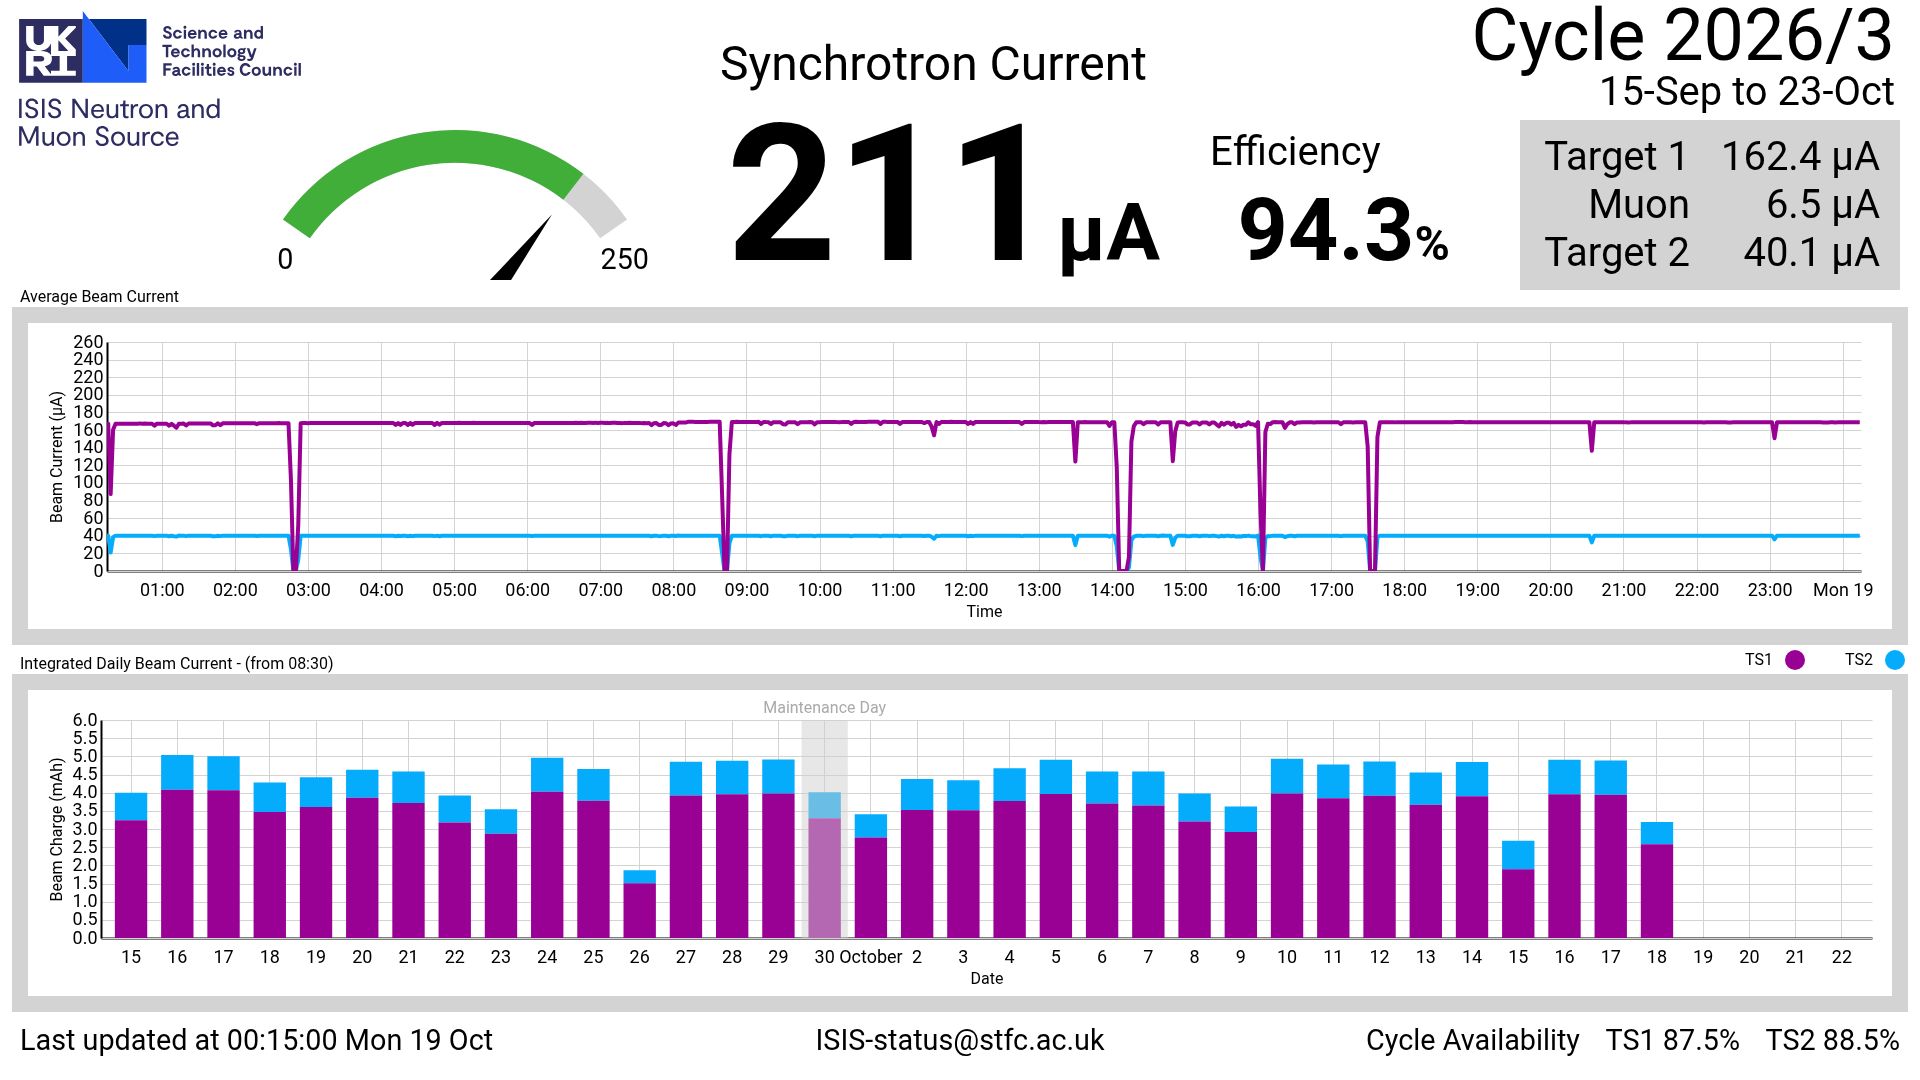The width and height of the screenshot is (1920, 1080).
Task: Click the 12:00 time axis label
Action: coord(965,590)
